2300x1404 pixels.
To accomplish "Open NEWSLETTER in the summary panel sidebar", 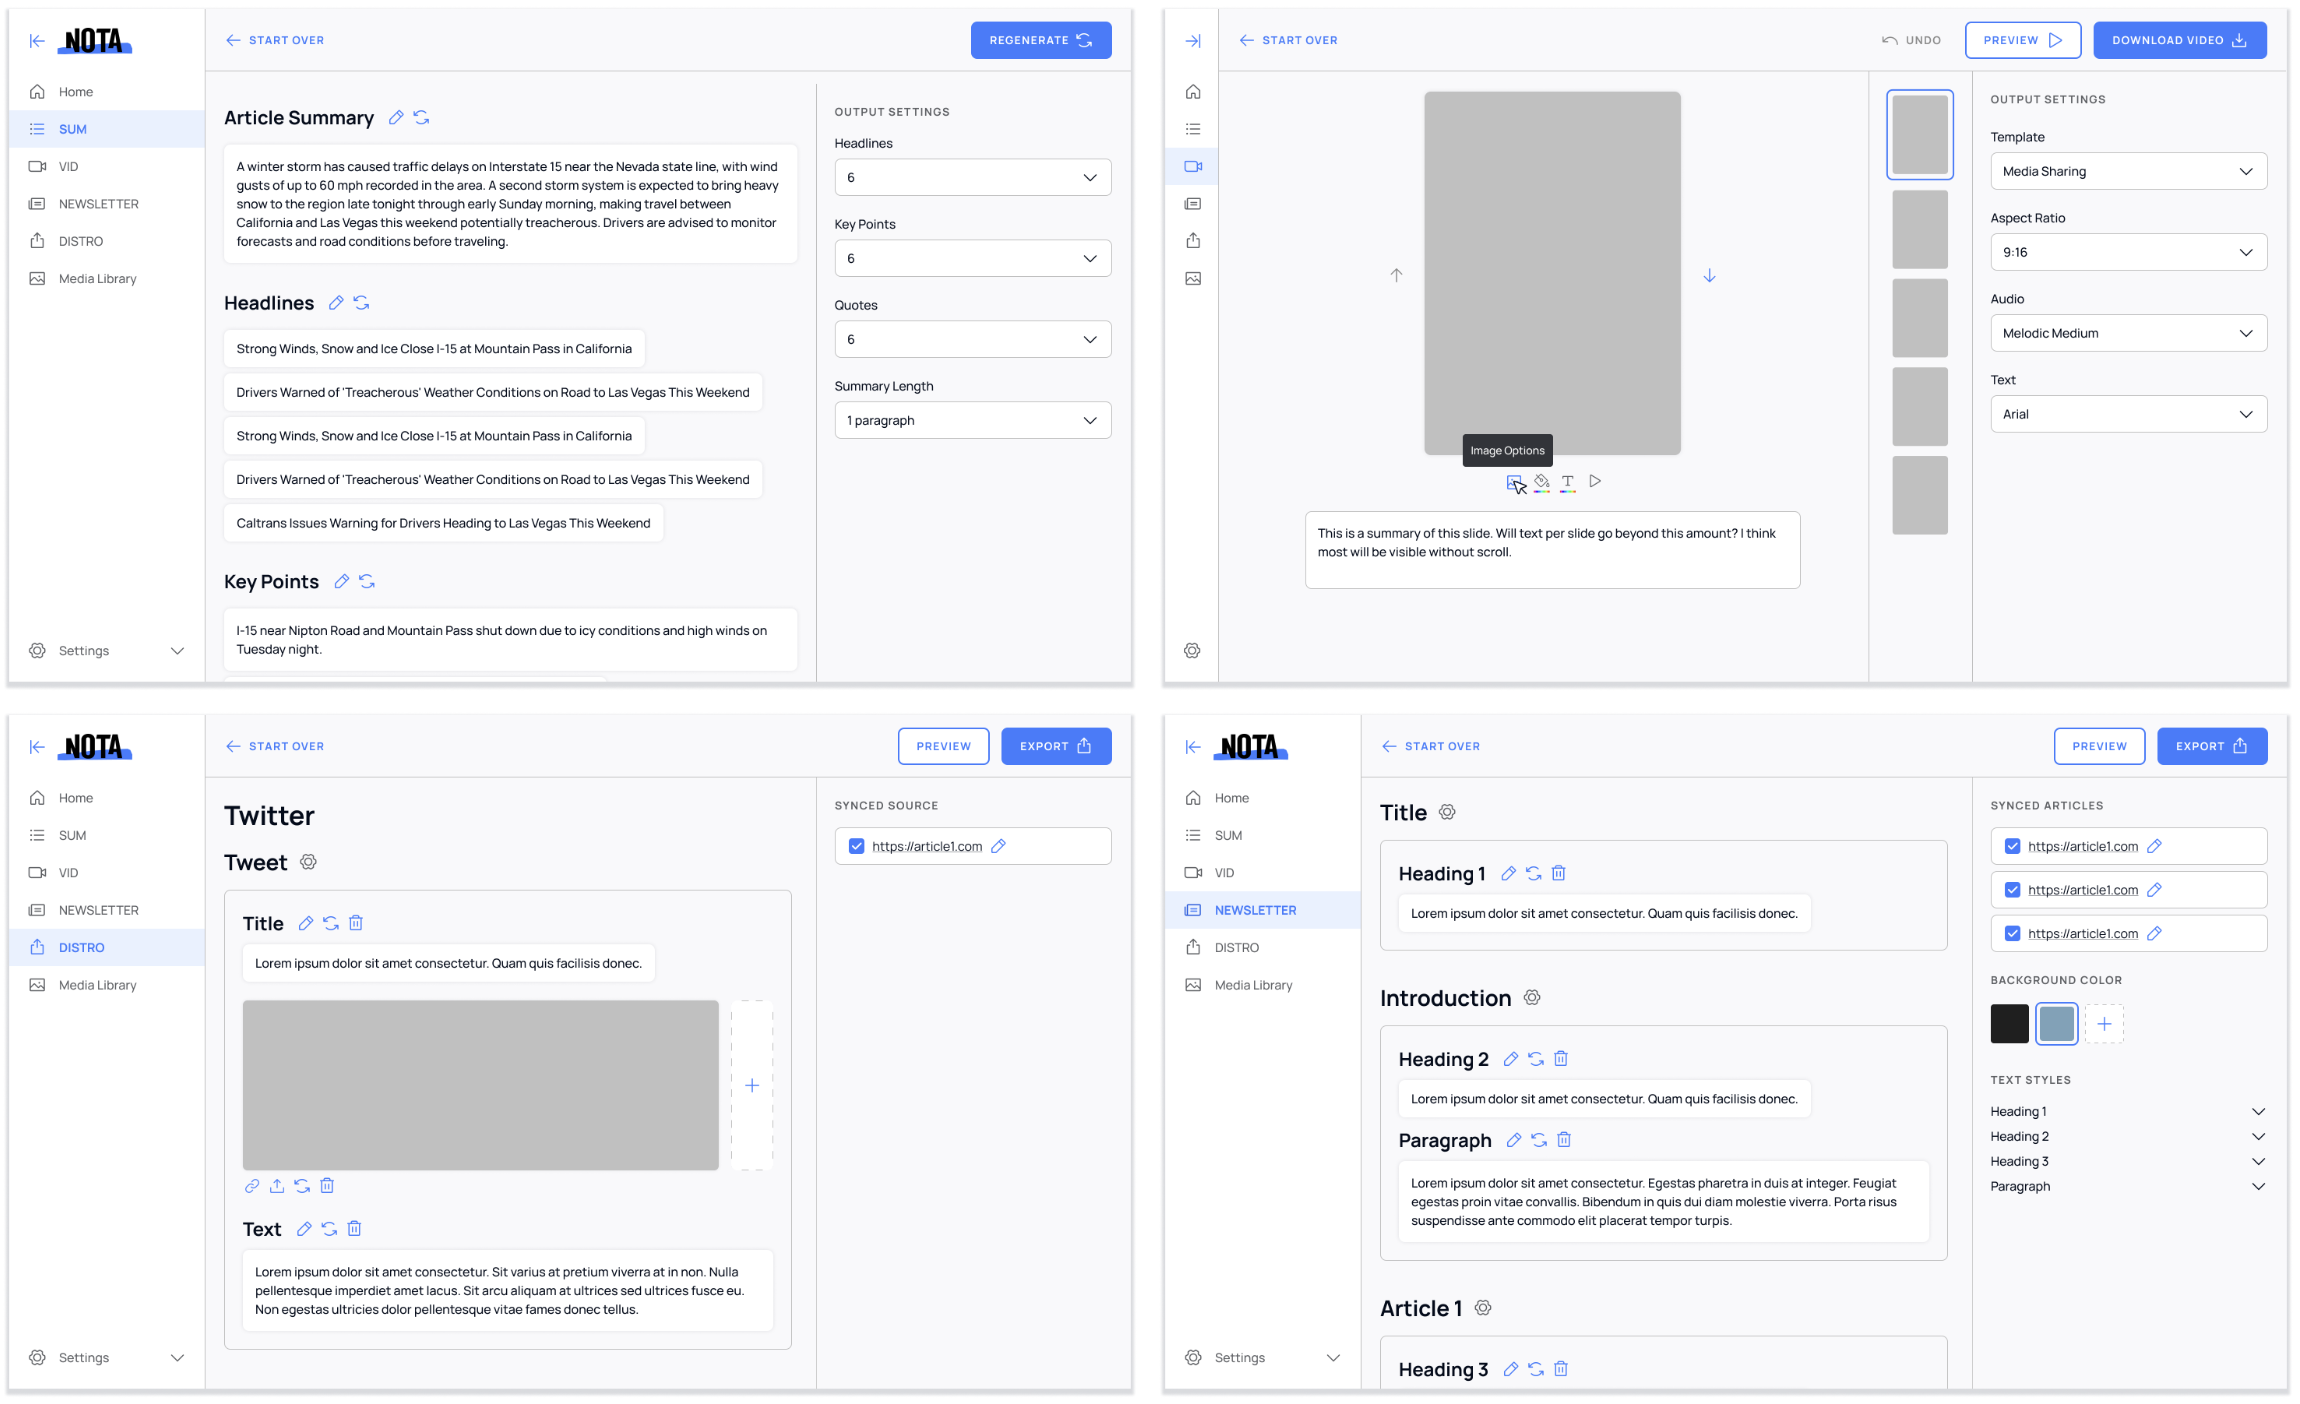I will click(x=98, y=204).
